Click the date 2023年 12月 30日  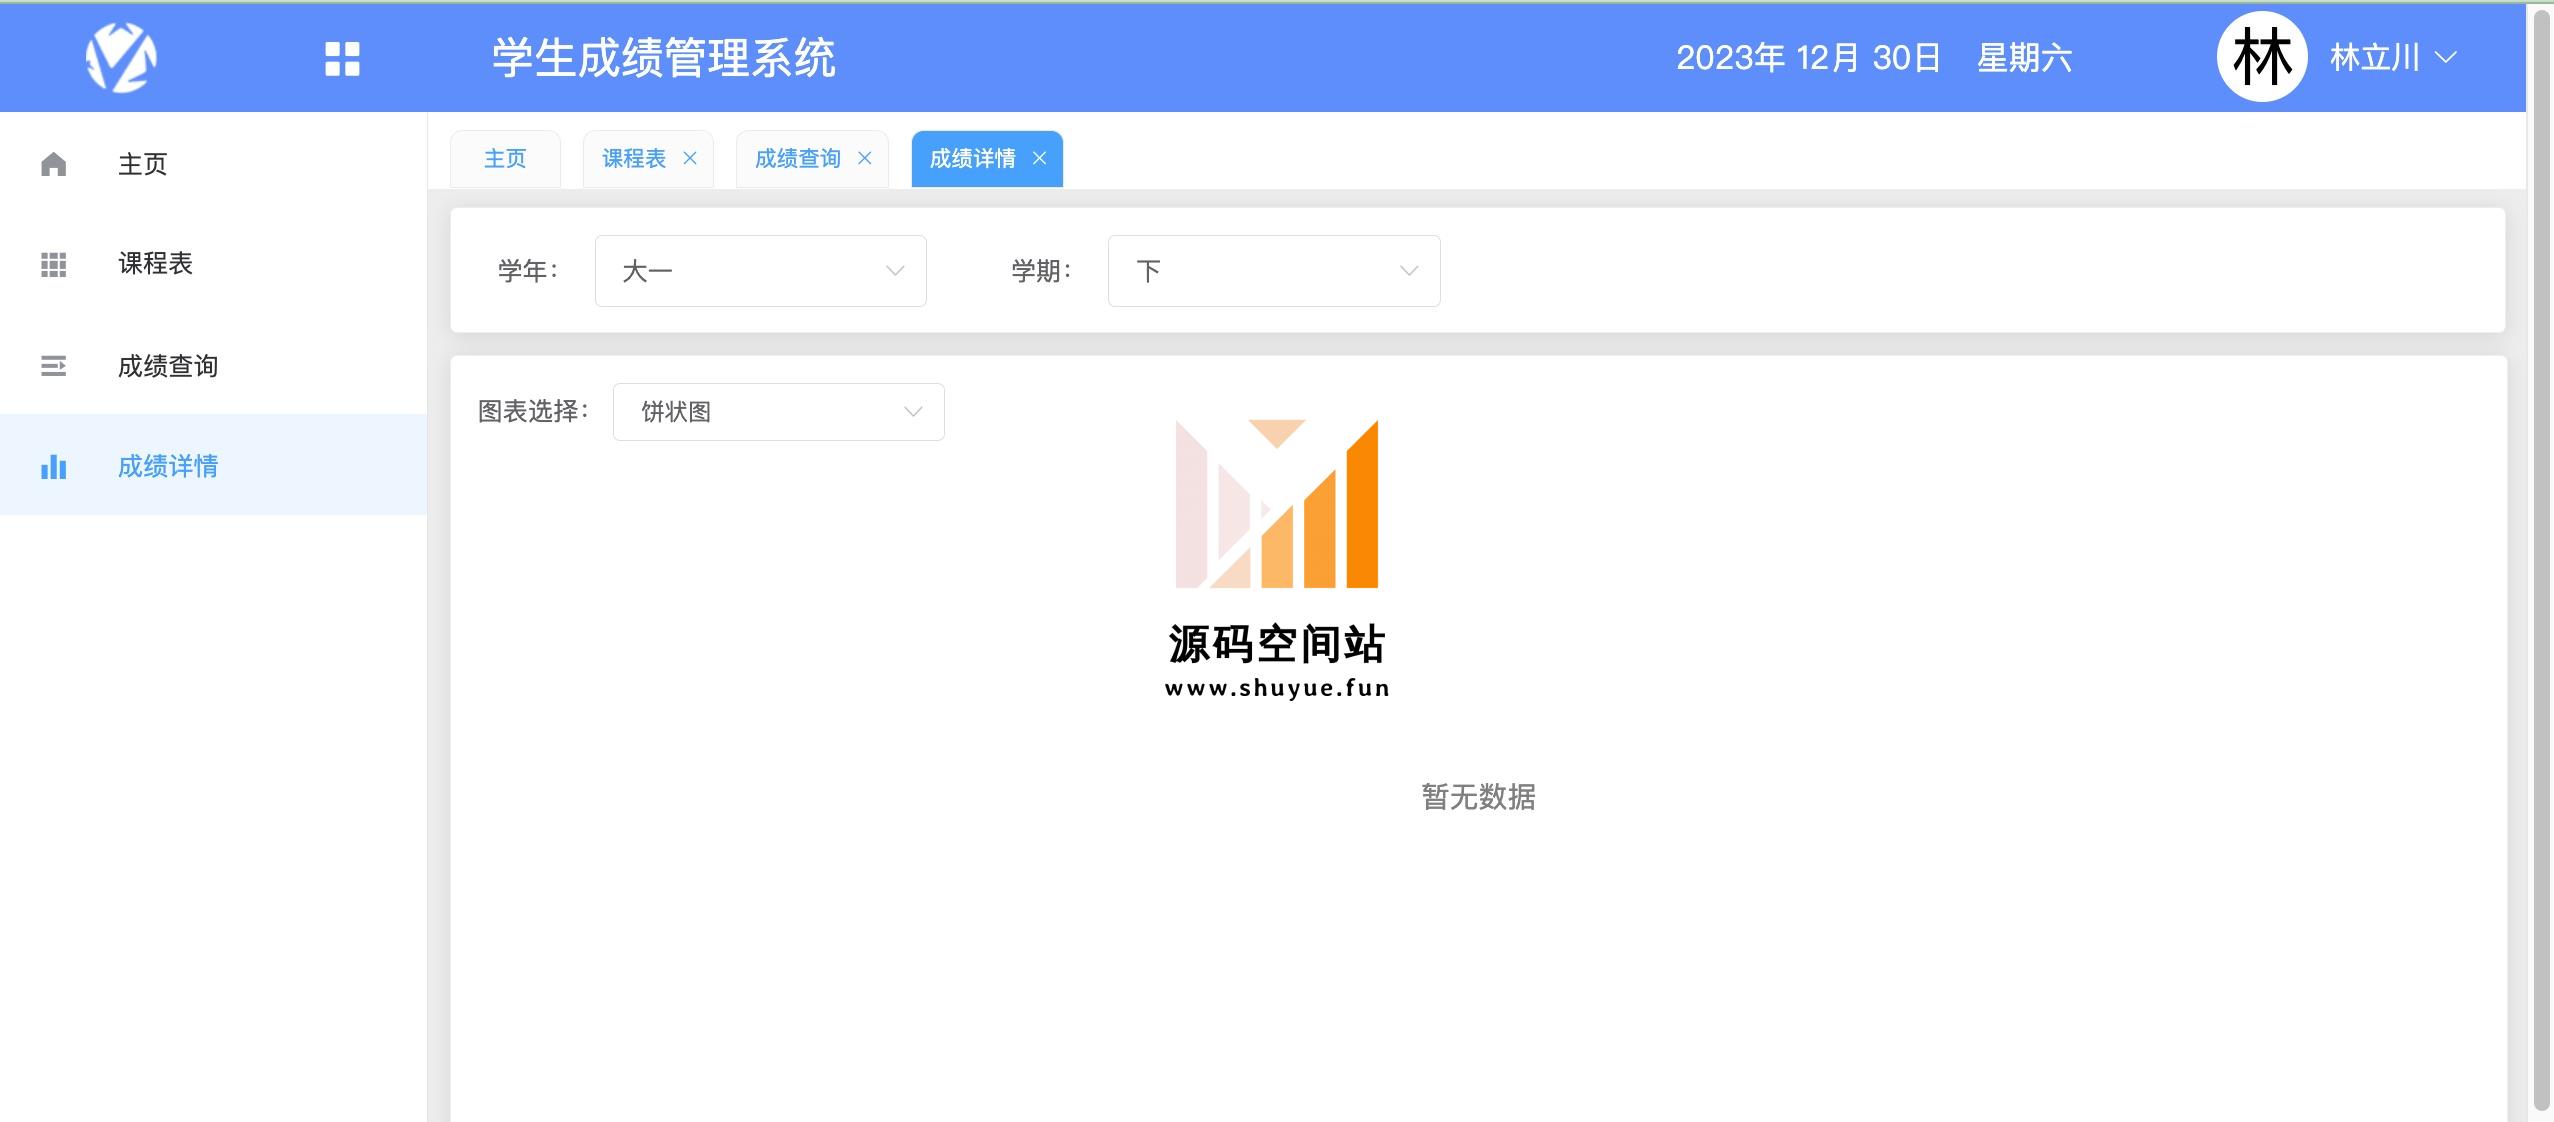(x=1808, y=58)
